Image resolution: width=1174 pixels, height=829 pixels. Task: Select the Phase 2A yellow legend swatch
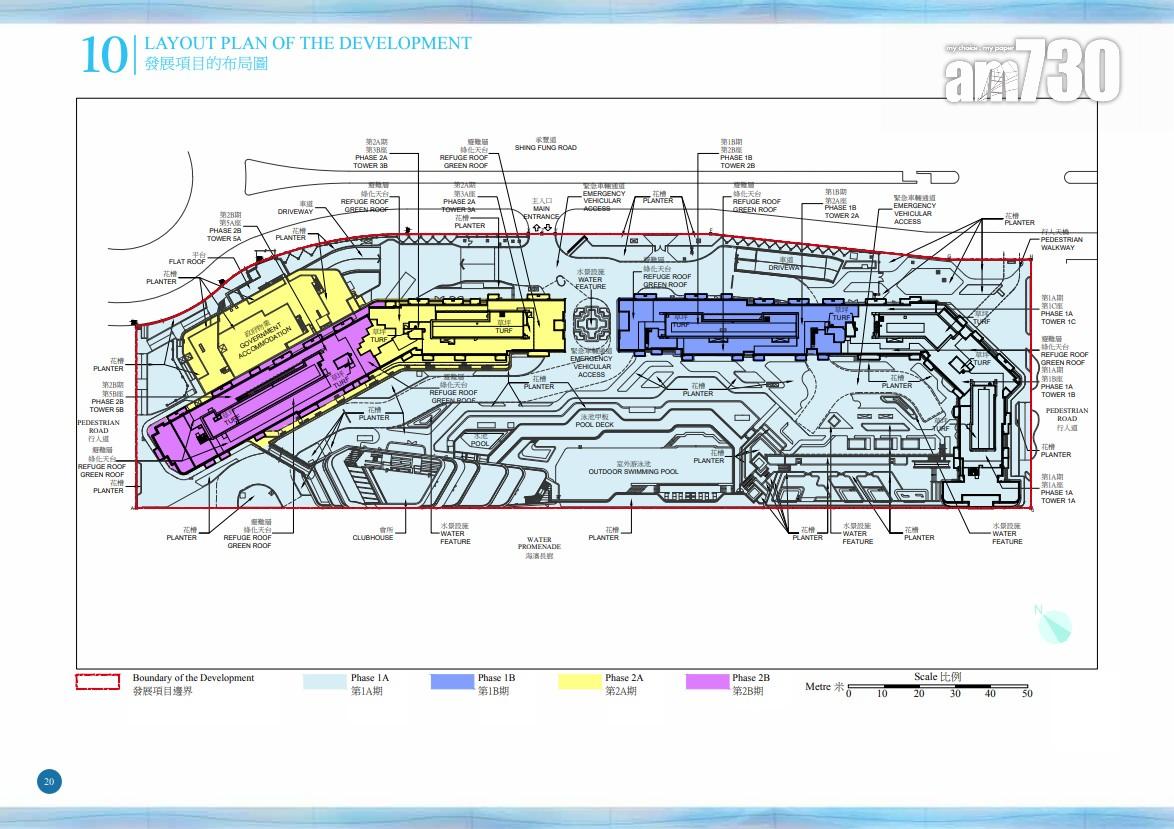pyautogui.click(x=578, y=683)
